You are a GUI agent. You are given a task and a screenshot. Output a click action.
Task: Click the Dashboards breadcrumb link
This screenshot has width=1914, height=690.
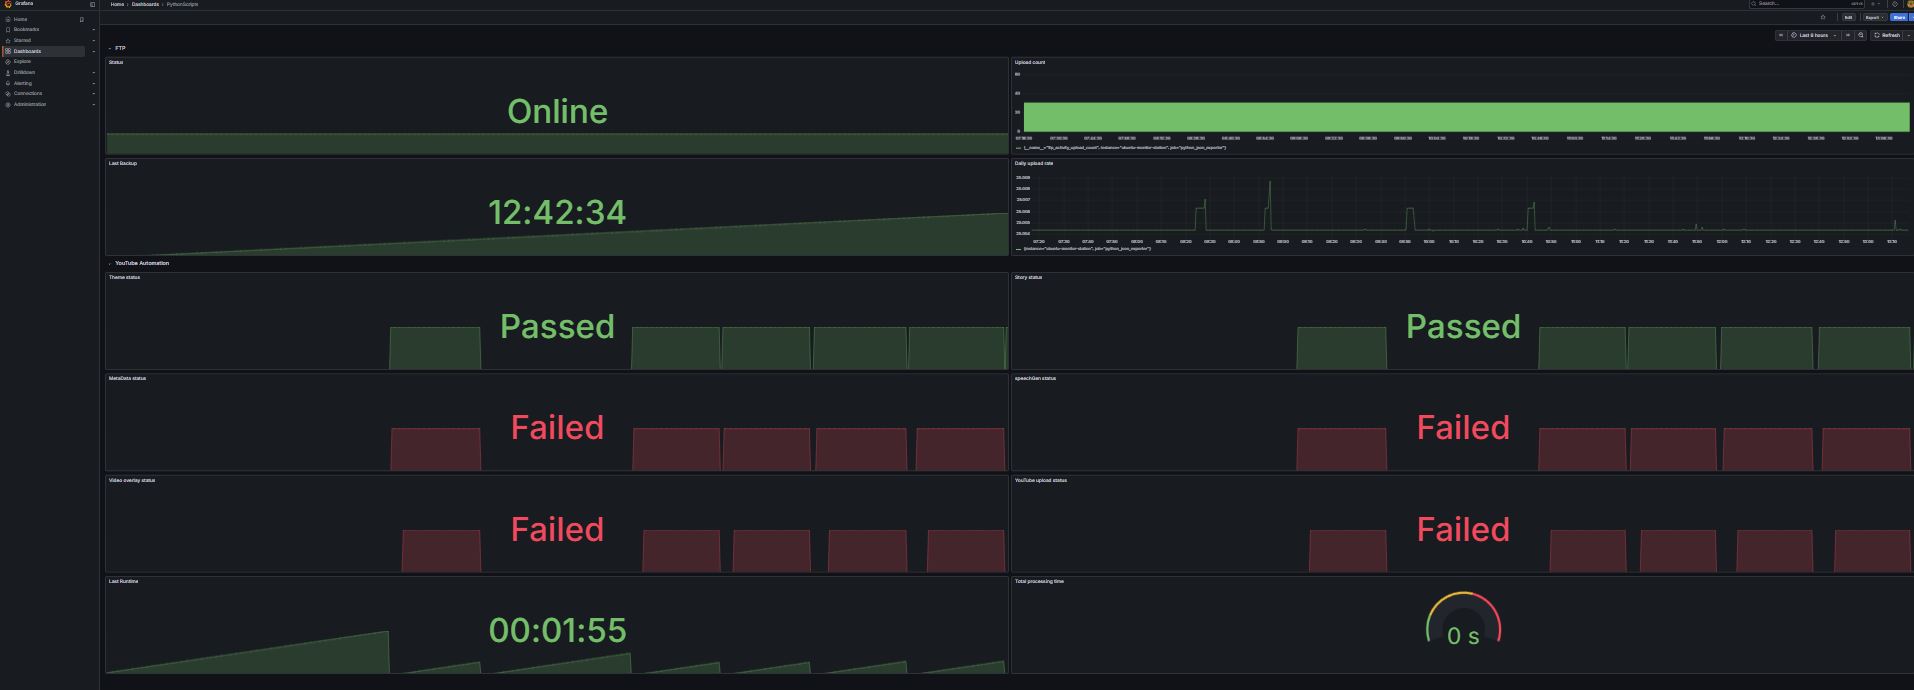tap(145, 4)
